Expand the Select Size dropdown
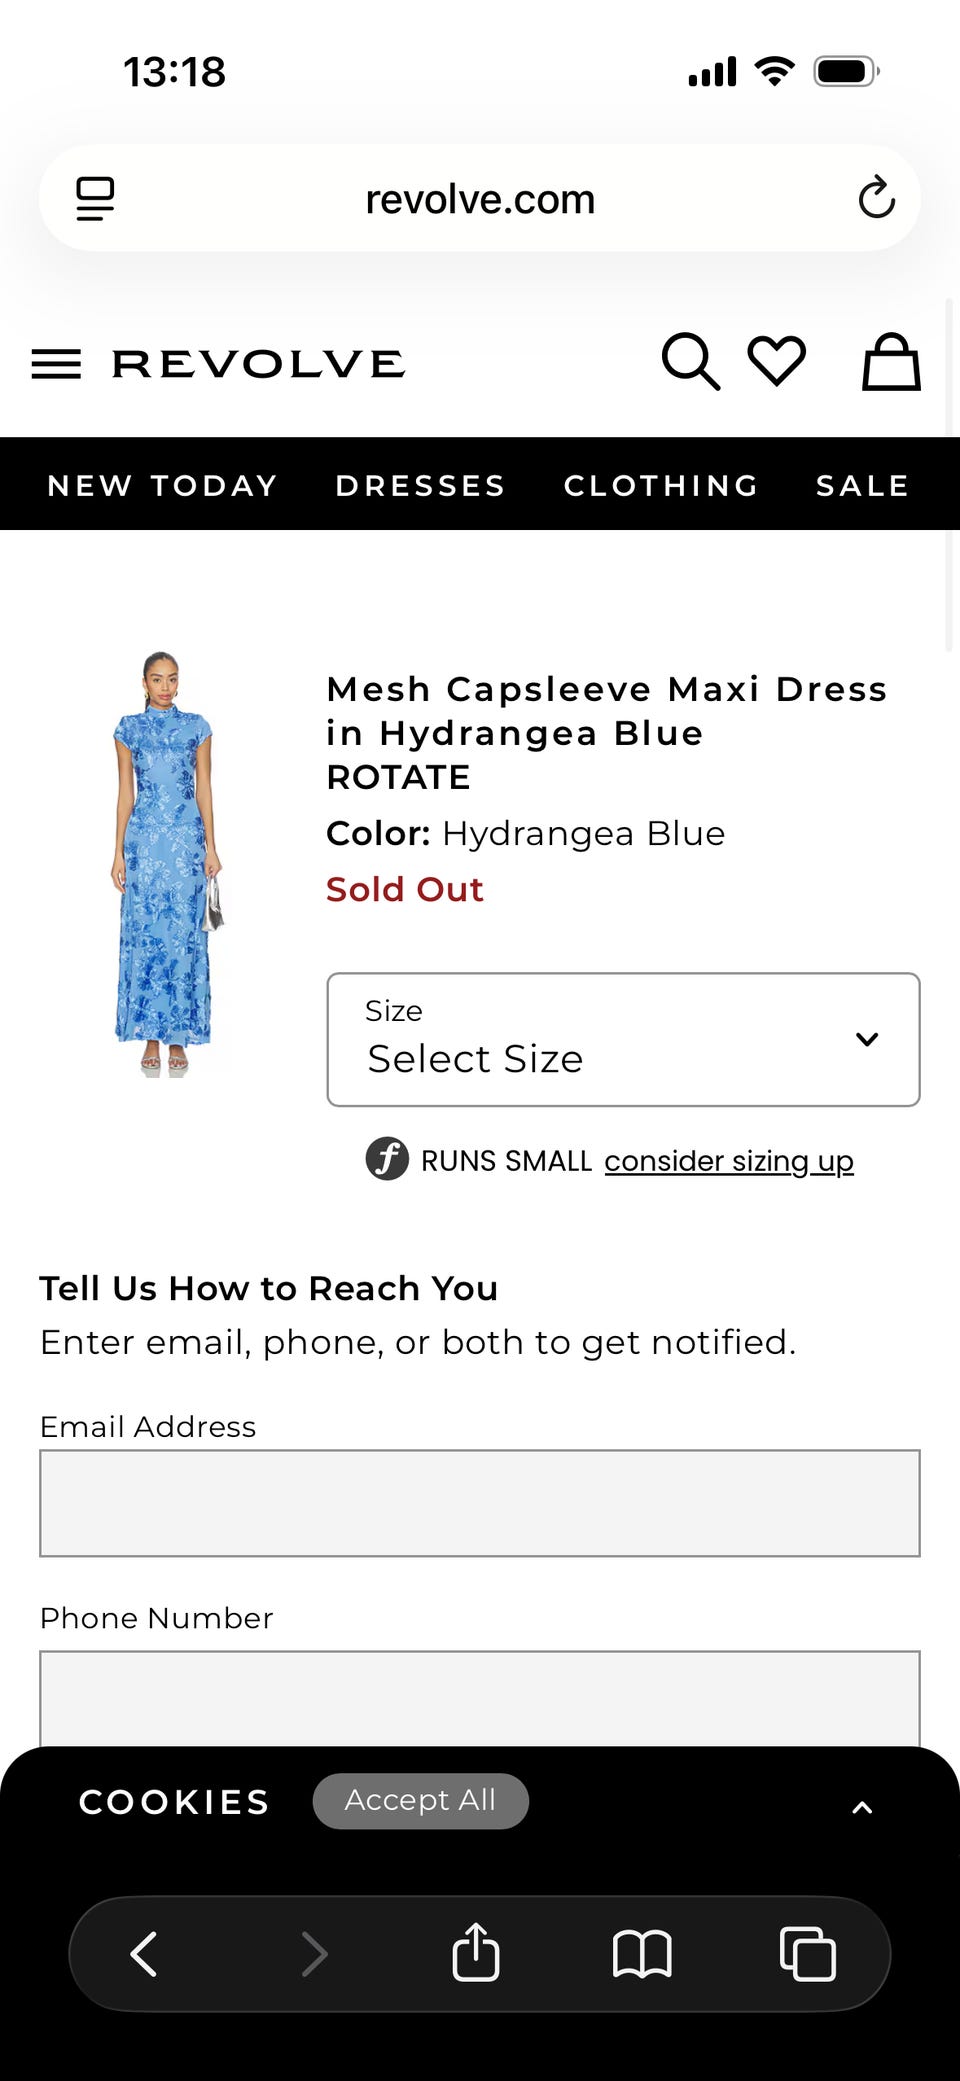The image size is (960, 2081). [x=623, y=1039]
